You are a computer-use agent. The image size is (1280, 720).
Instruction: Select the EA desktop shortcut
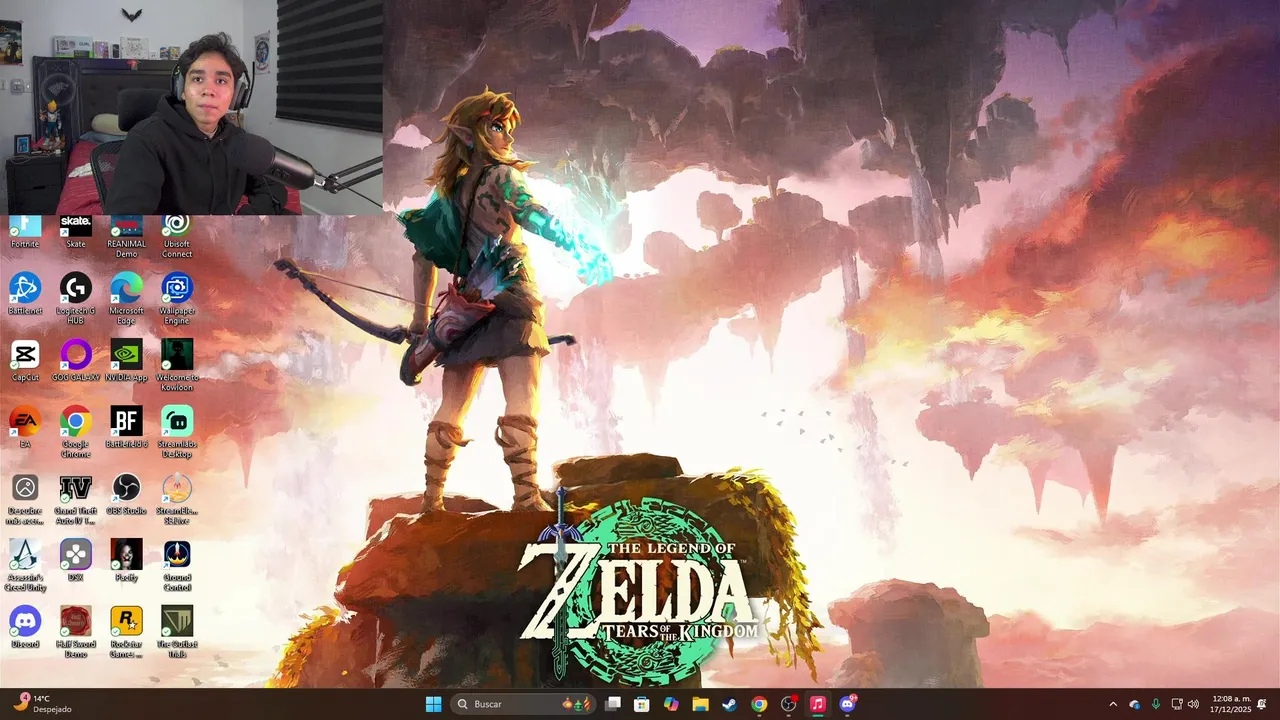pos(25,427)
